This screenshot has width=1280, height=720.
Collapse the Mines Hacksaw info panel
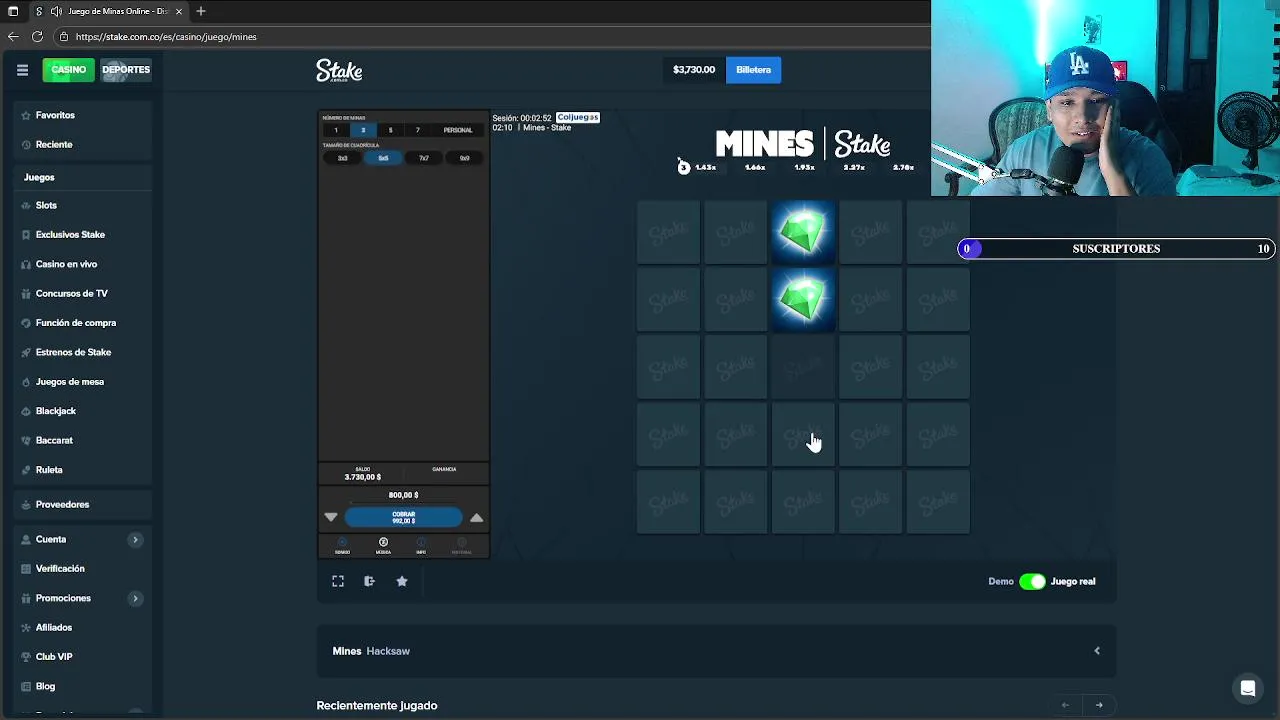pos(1097,651)
